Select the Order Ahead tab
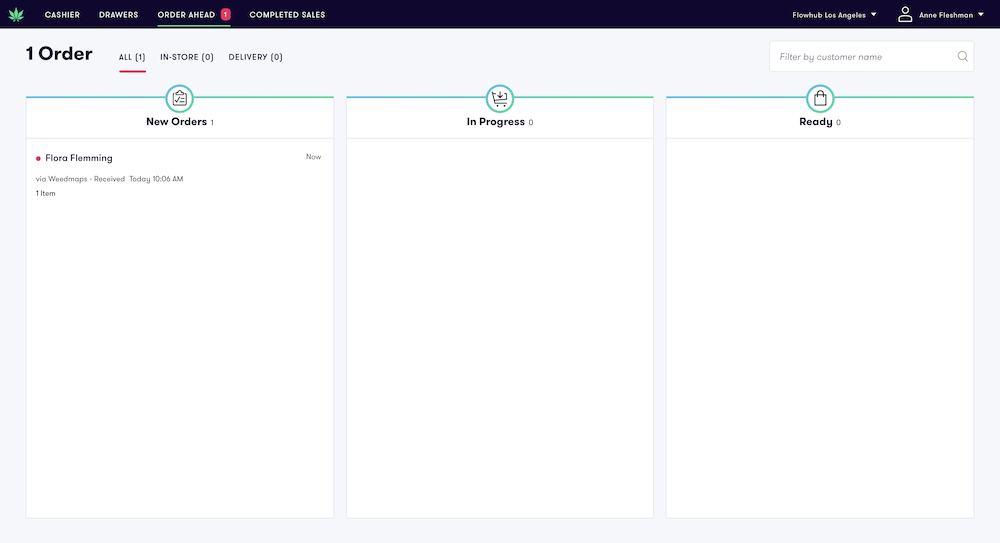Screen dimensions: 1000x543 pyautogui.click(x=186, y=15)
